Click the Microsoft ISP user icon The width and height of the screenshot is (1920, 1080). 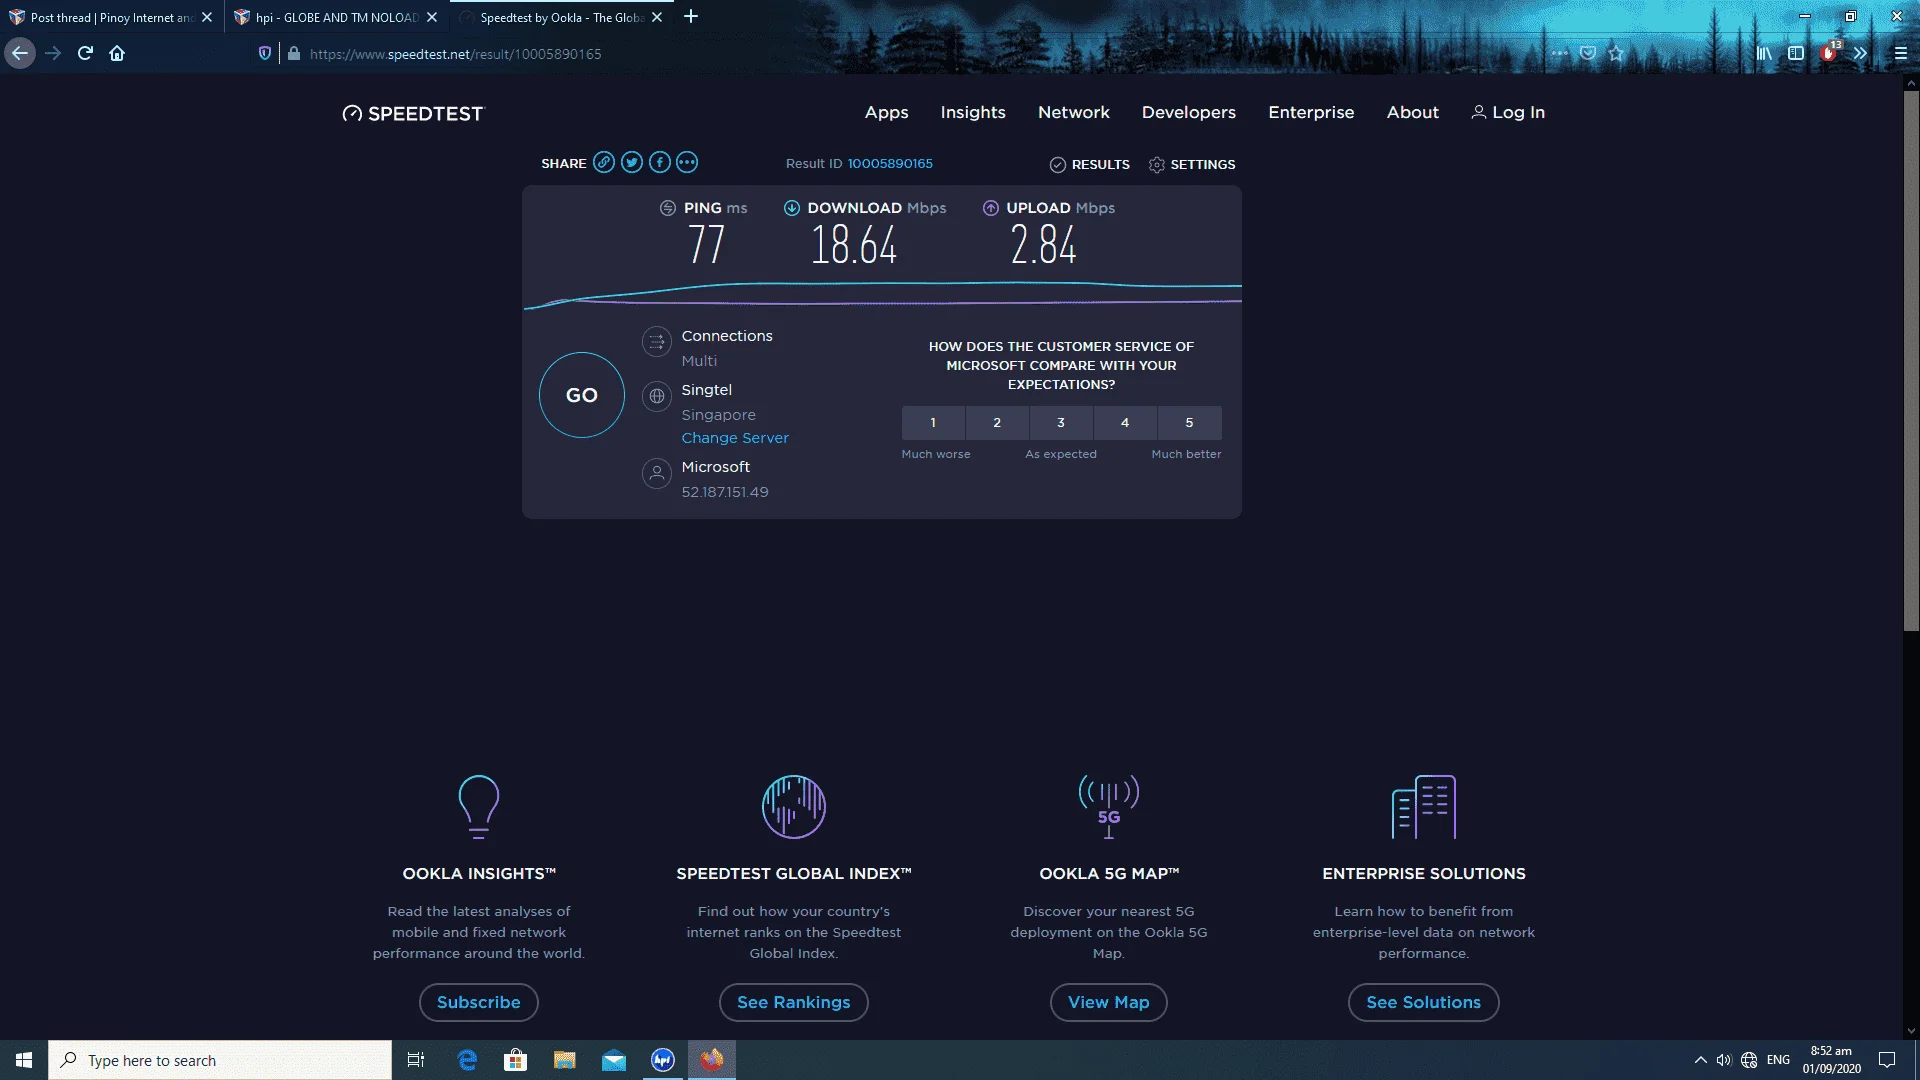pyautogui.click(x=657, y=473)
